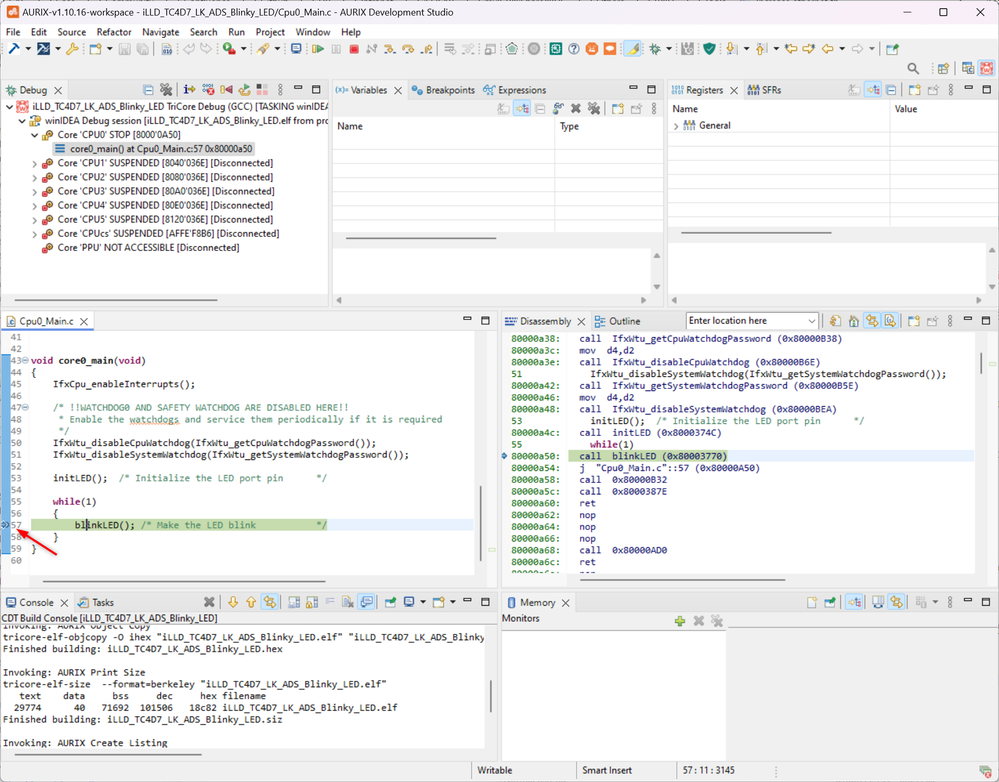
Task: Click the Step Over toolbar icon
Action: click(x=408, y=49)
